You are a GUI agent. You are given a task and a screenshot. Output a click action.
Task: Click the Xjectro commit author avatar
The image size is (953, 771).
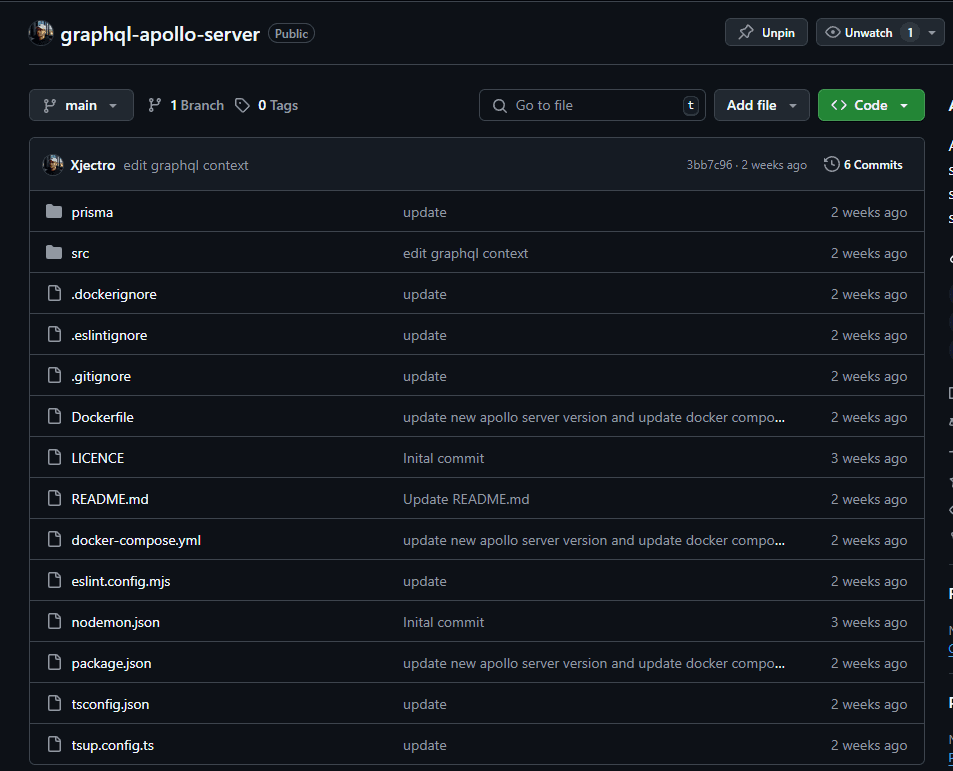(x=53, y=165)
